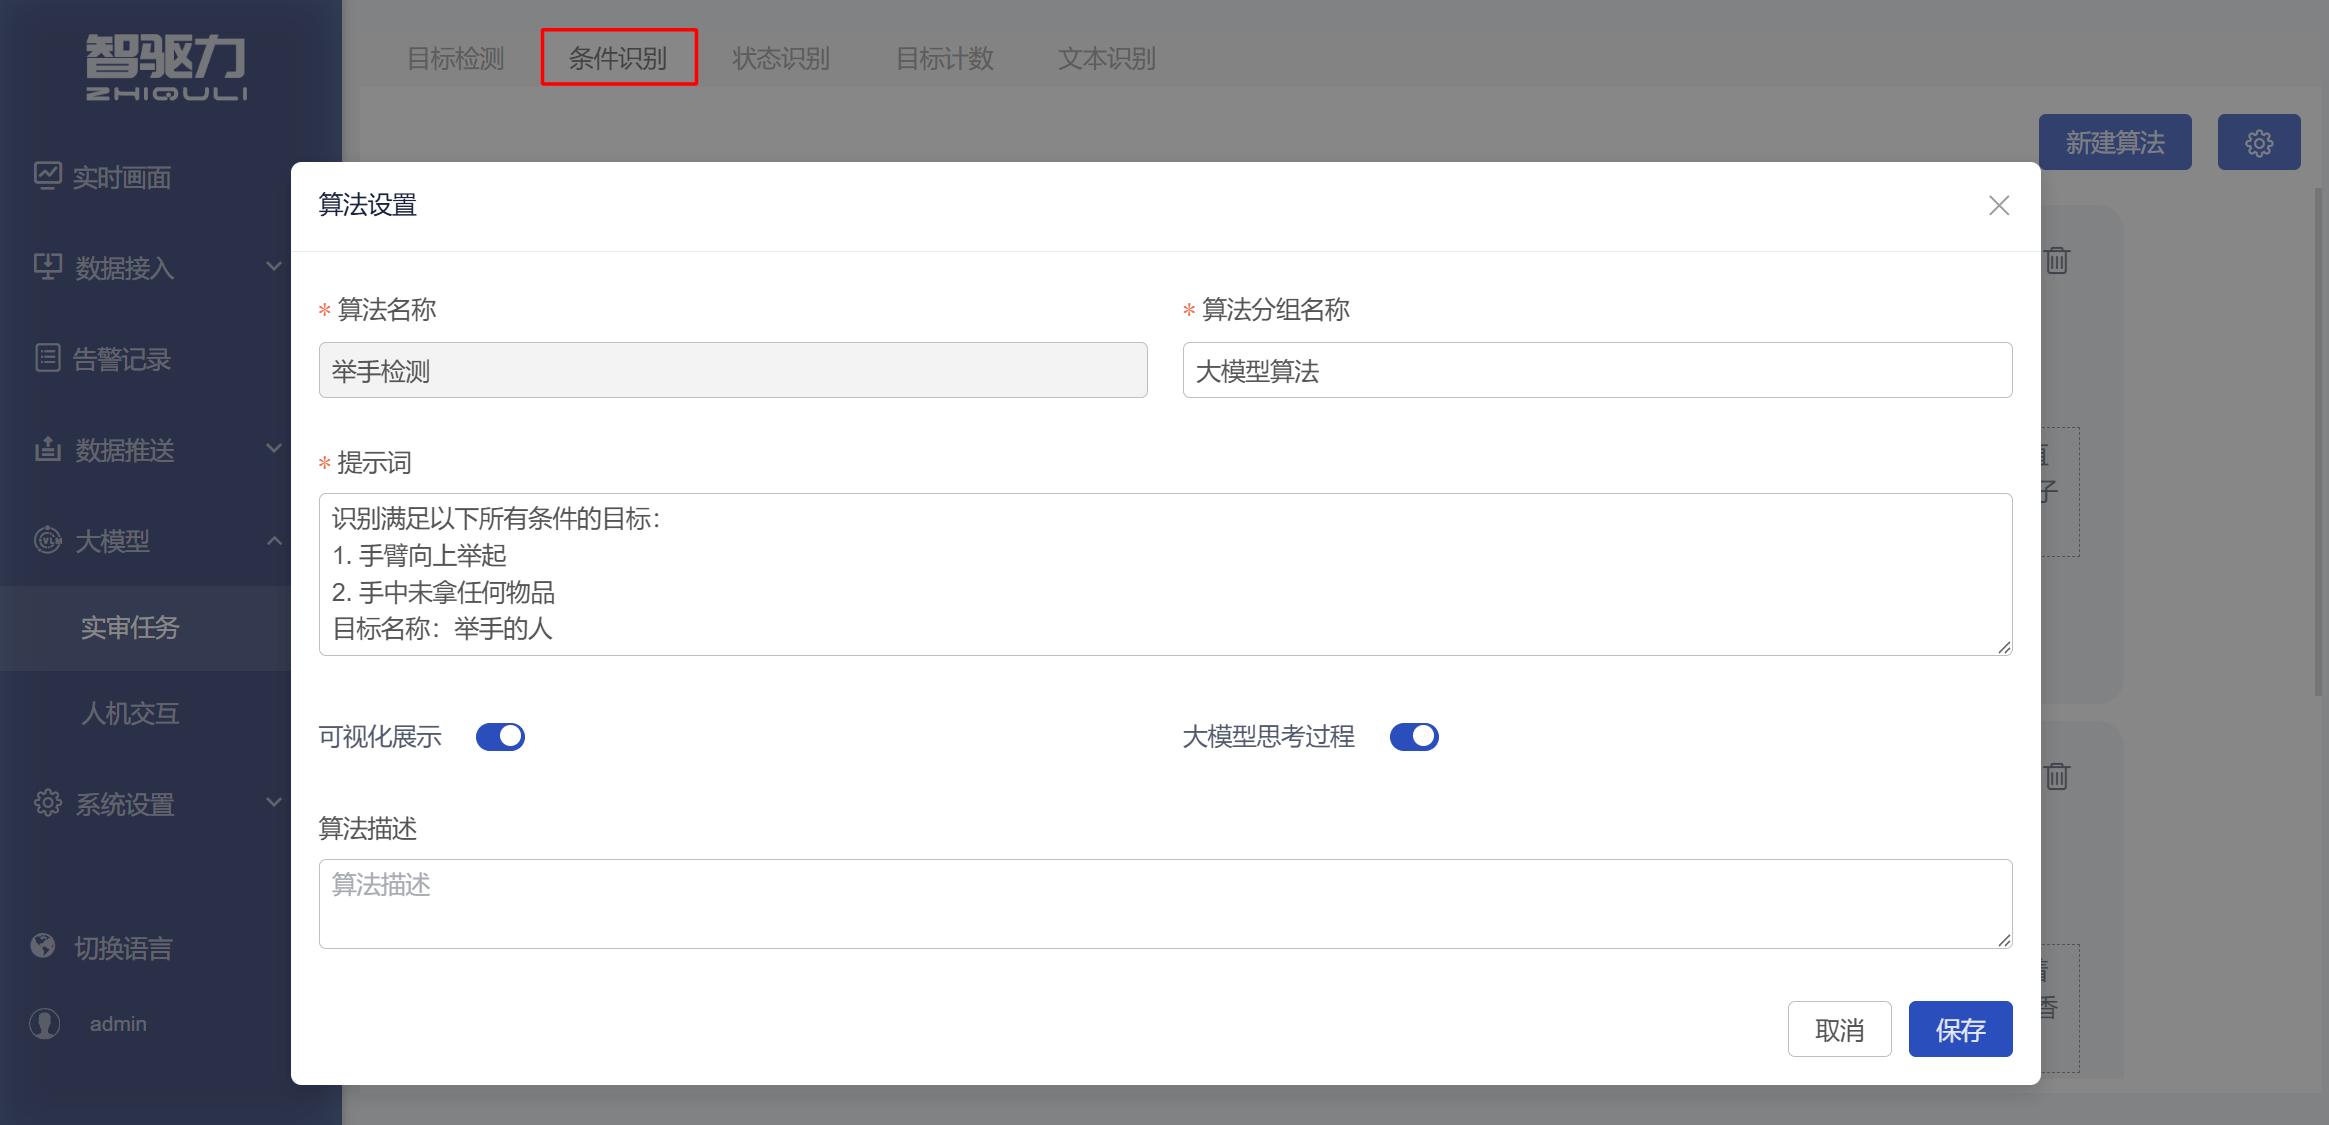Click the 保存 button
2329x1125 pixels.
click(x=1960, y=1029)
